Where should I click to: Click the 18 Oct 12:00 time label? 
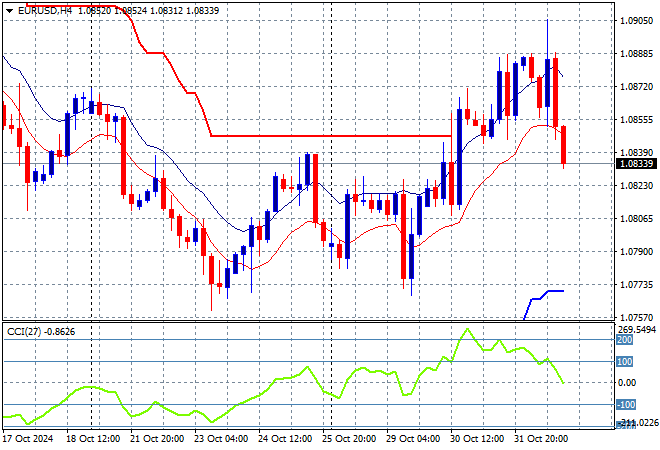pos(93,439)
